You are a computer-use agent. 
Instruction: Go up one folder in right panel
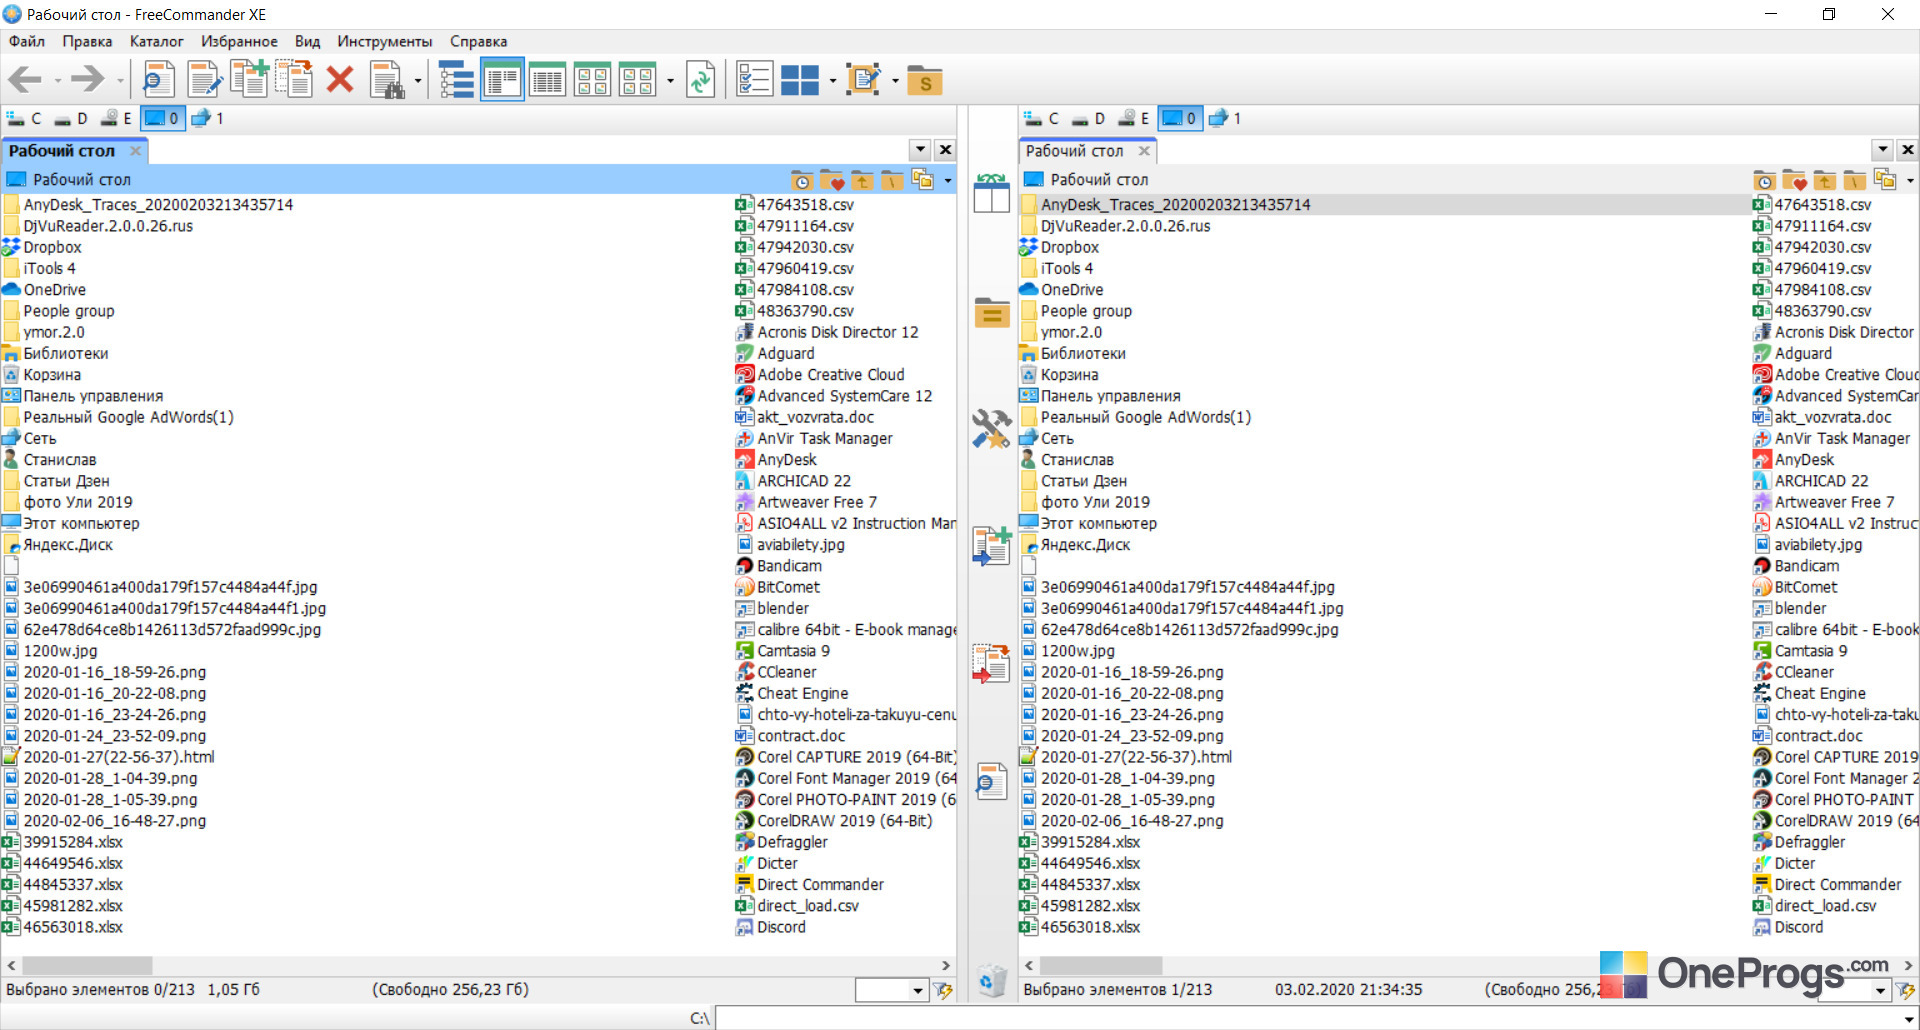[x=1825, y=180]
